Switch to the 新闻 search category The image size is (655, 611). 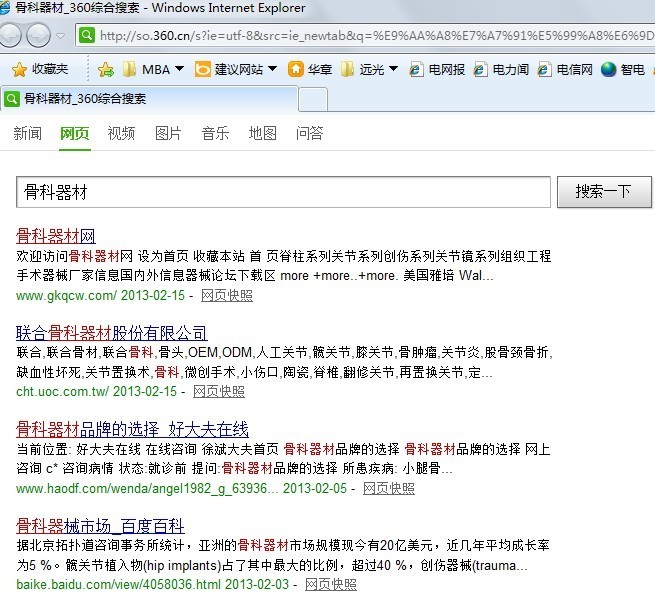pyautogui.click(x=28, y=134)
